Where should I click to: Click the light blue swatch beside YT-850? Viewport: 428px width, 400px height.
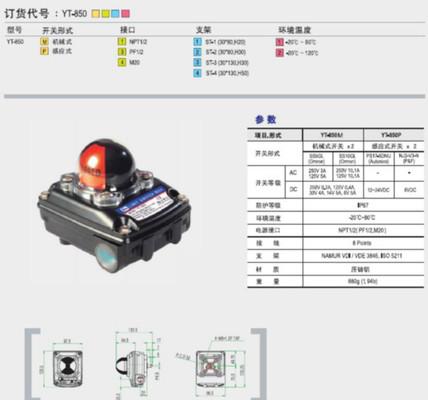[115, 14]
